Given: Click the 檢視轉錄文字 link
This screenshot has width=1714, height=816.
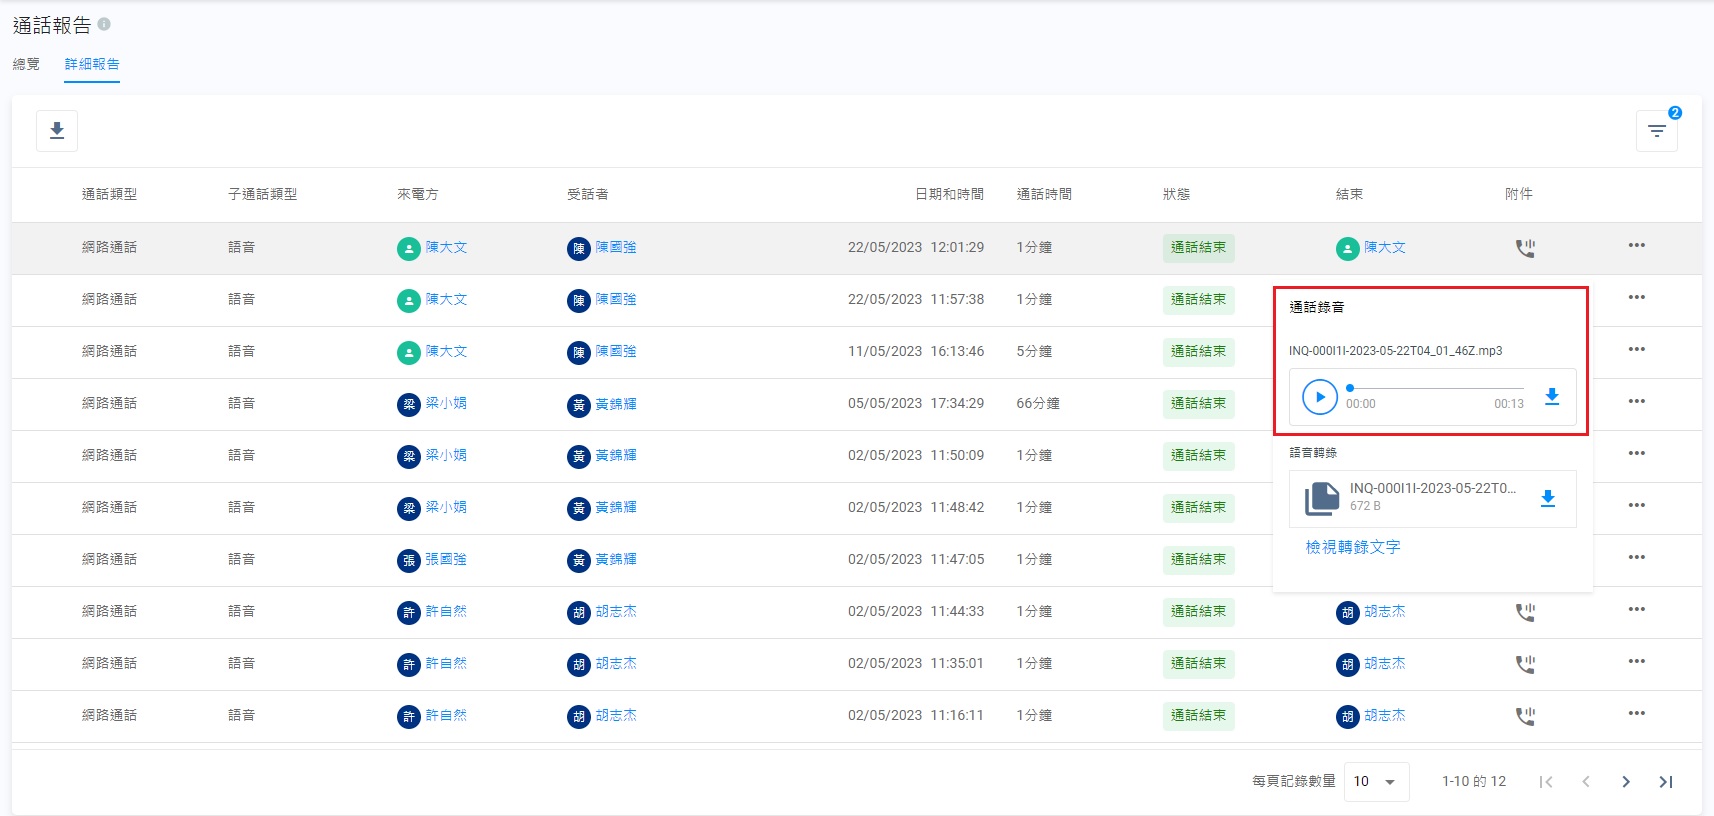Looking at the screenshot, I should 1352,547.
